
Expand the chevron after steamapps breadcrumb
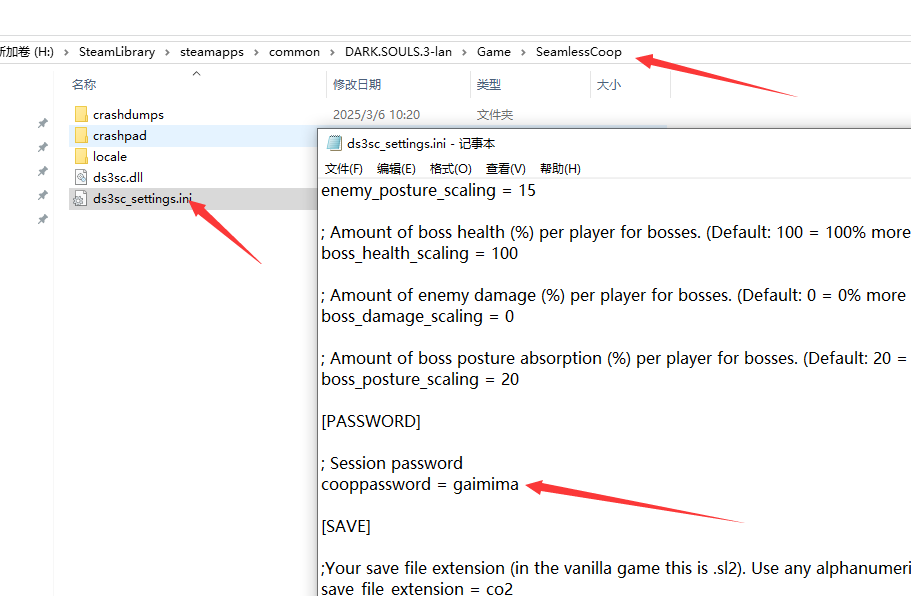pyautogui.click(x=257, y=52)
